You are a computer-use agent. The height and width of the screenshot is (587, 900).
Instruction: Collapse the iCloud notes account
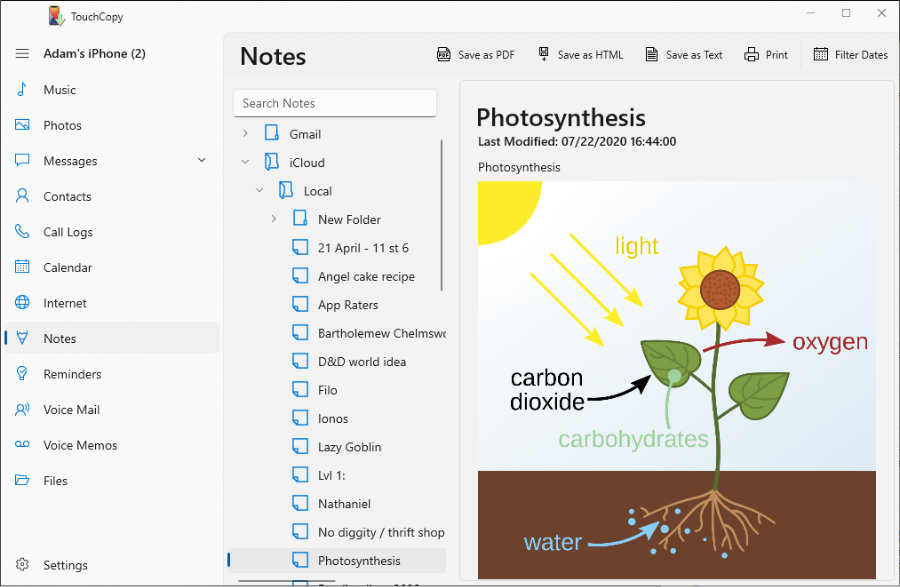[x=245, y=162]
